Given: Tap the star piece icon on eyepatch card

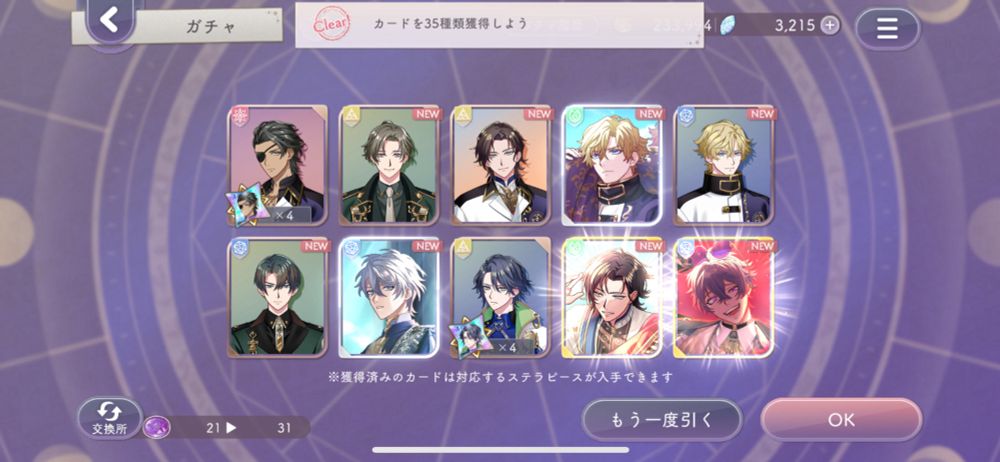Looking at the screenshot, I should pyautogui.click(x=245, y=202).
